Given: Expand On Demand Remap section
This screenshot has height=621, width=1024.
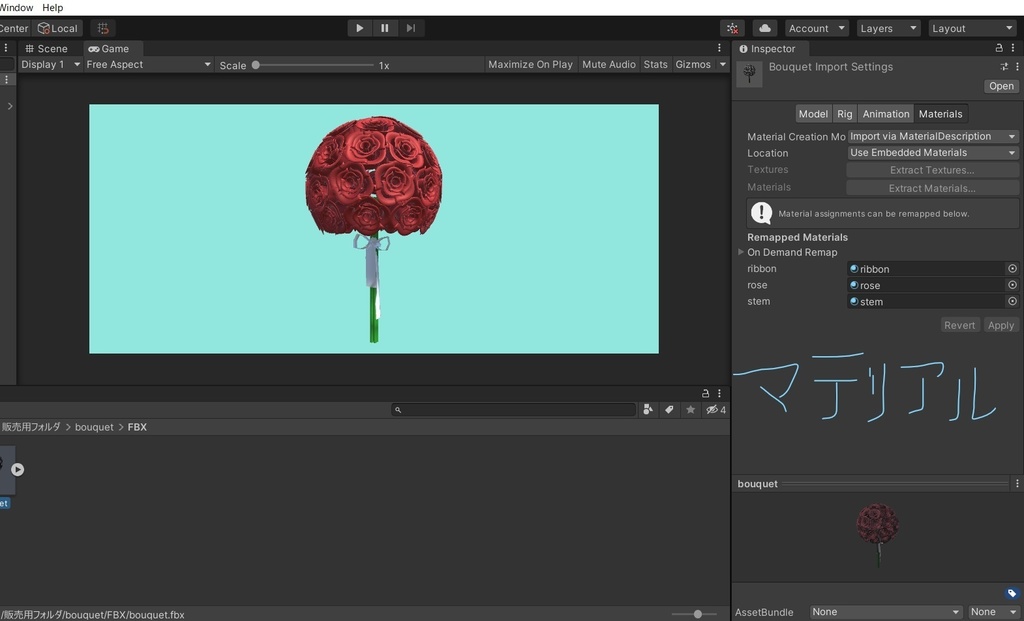Looking at the screenshot, I should point(741,253).
